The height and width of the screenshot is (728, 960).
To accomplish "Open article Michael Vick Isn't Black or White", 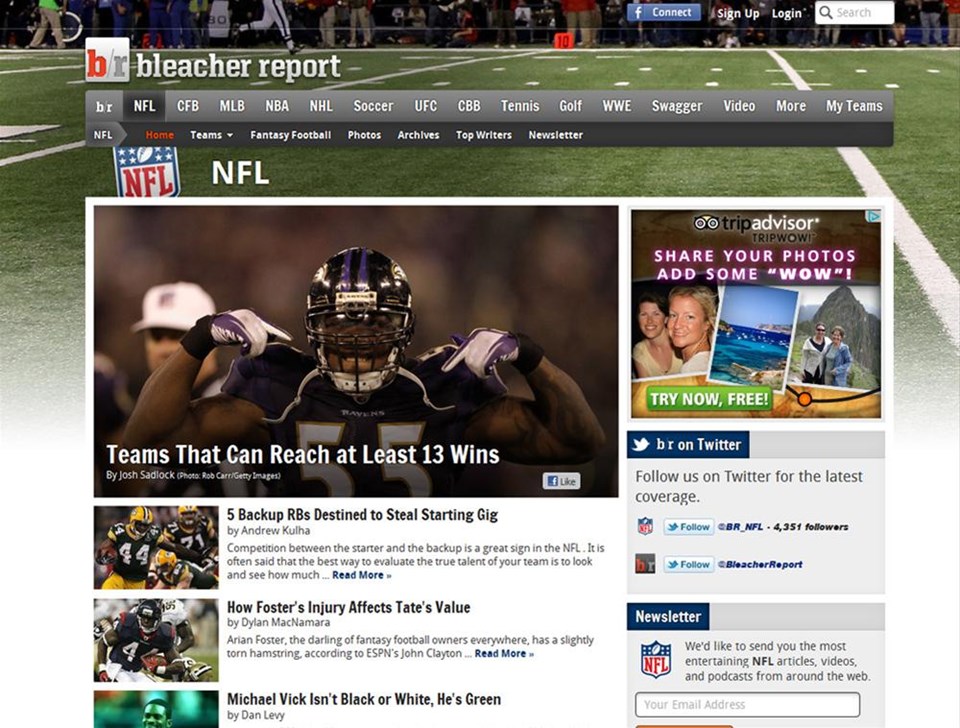I will [364, 699].
